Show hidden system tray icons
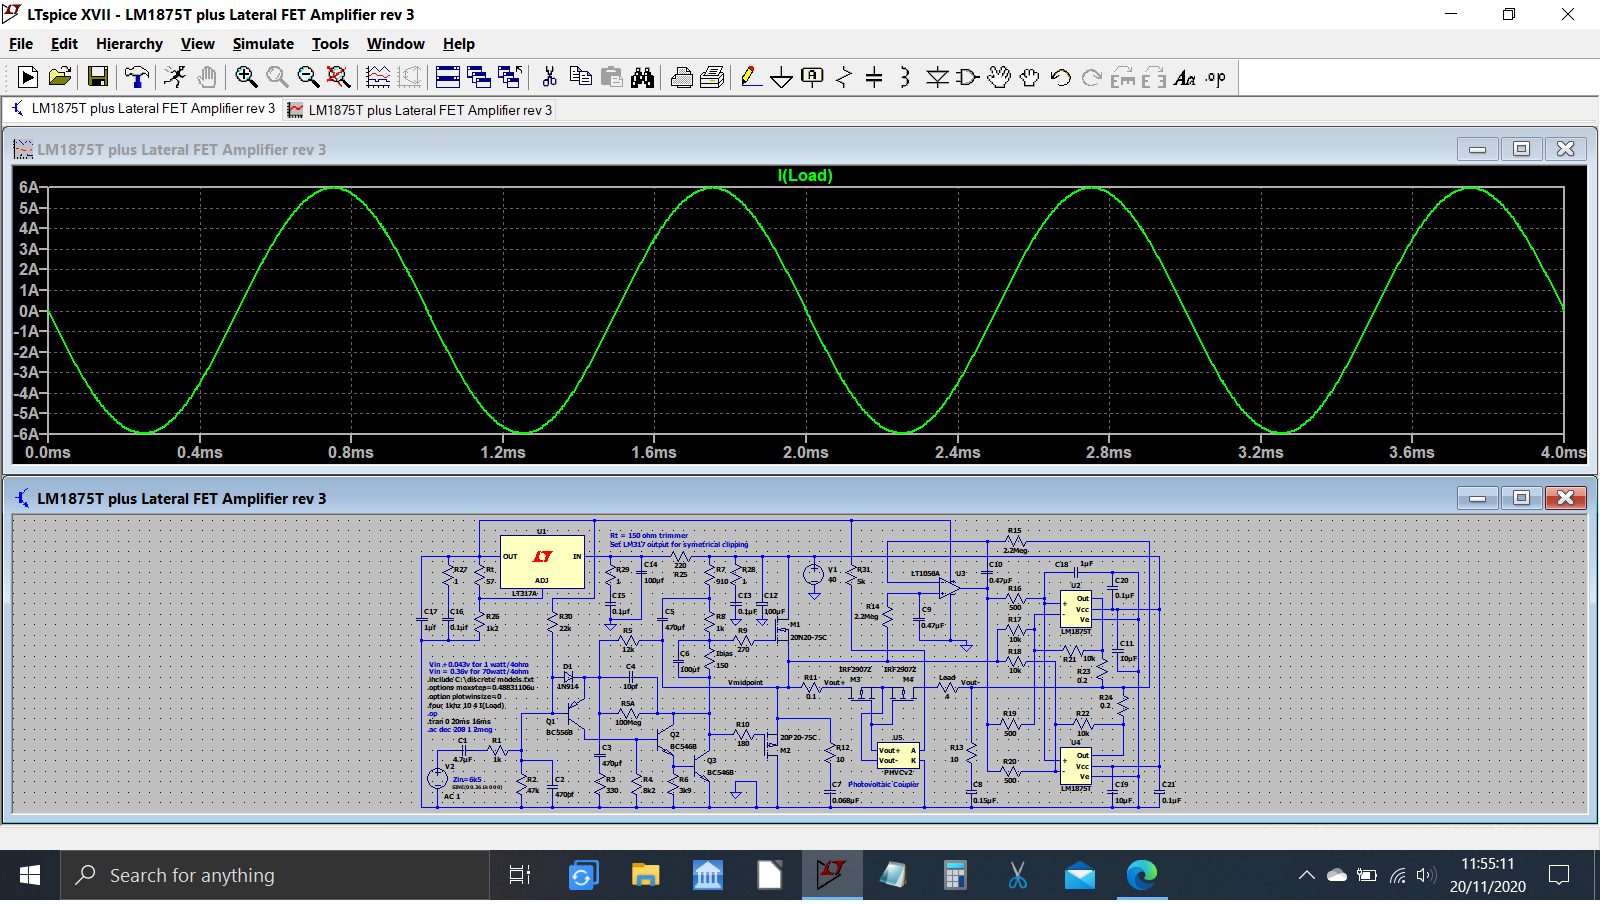Viewport: 1600px width, 904px height. (1306, 875)
